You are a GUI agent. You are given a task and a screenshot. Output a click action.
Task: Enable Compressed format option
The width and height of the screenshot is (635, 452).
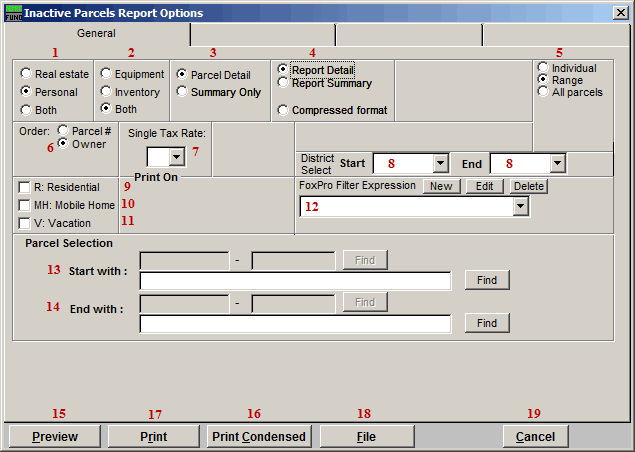pyautogui.click(x=284, y=110)
